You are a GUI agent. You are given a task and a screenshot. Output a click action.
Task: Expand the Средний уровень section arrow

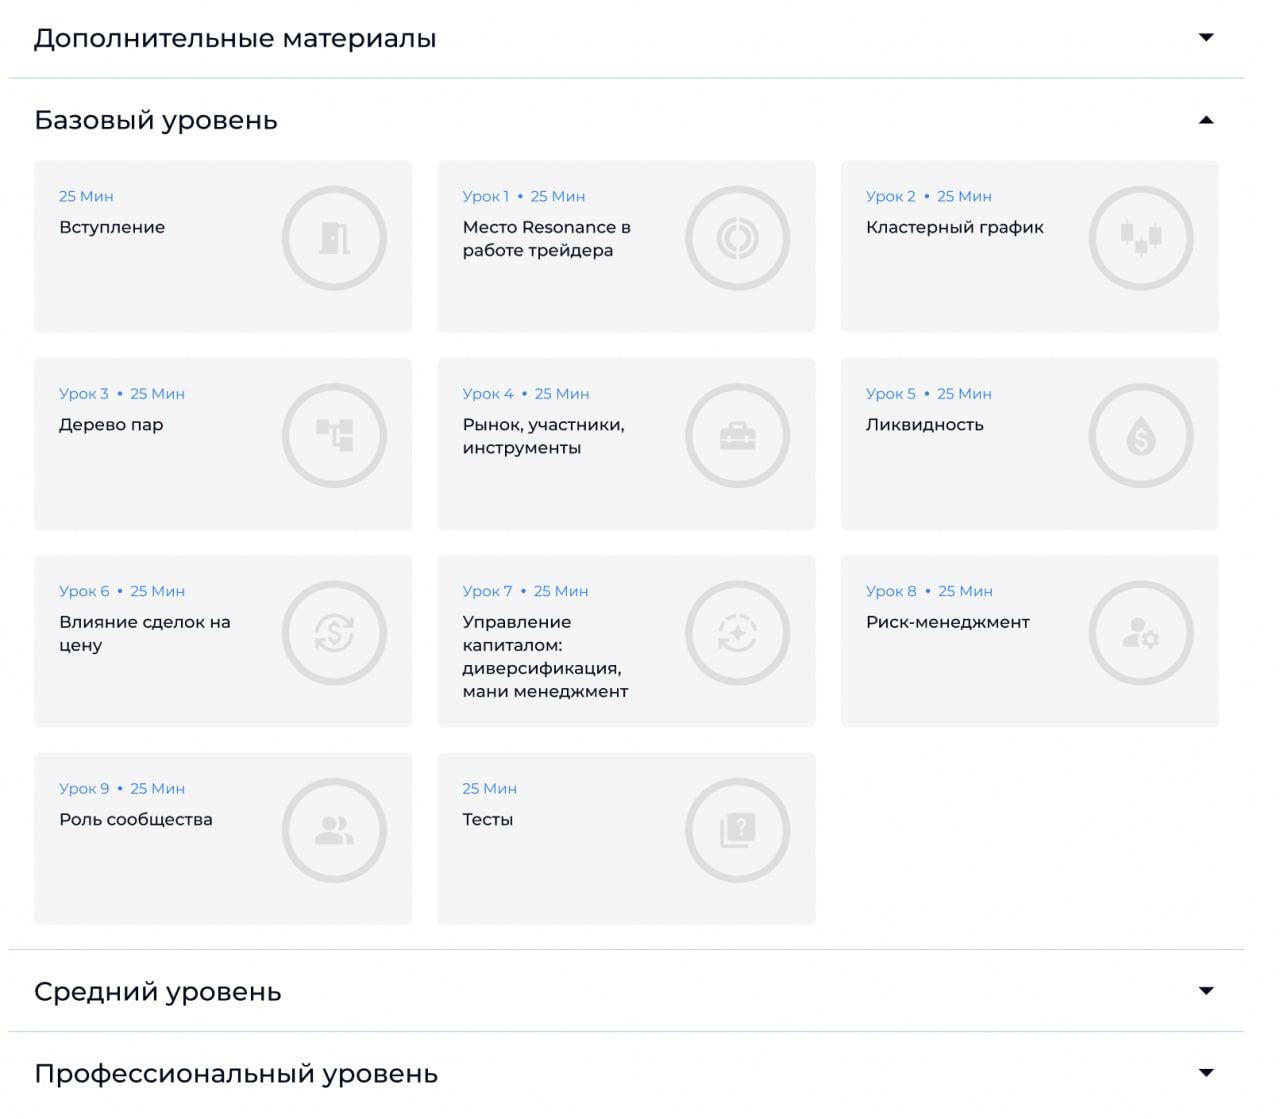(1206, 991)
